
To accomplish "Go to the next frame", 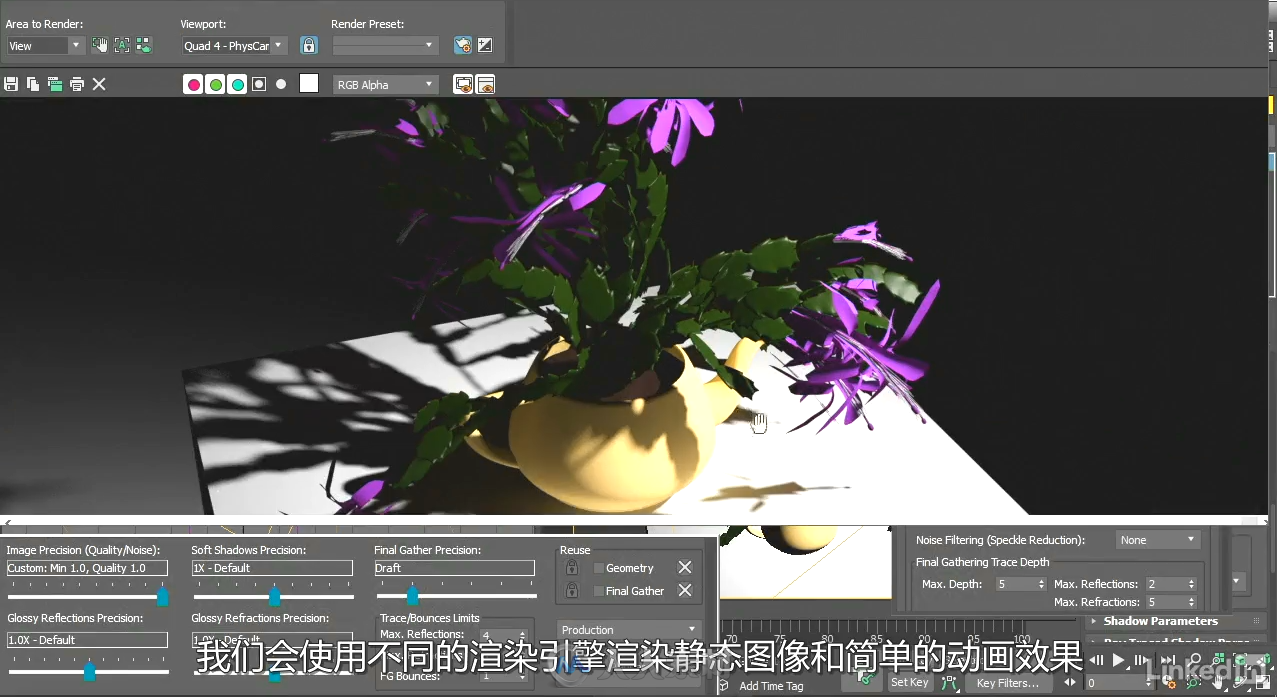I will 1140,660.
